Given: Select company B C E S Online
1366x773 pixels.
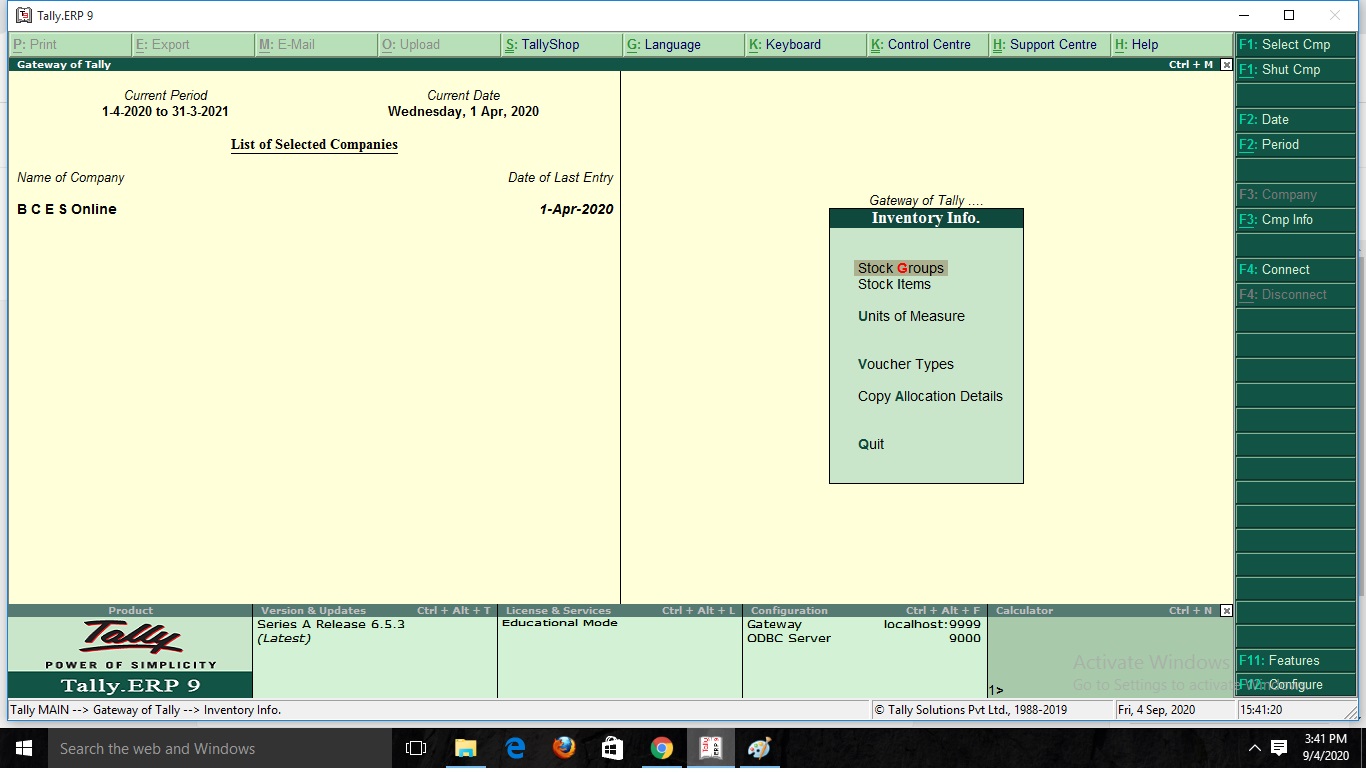Looking at the screenshot, I should (67, 209).
